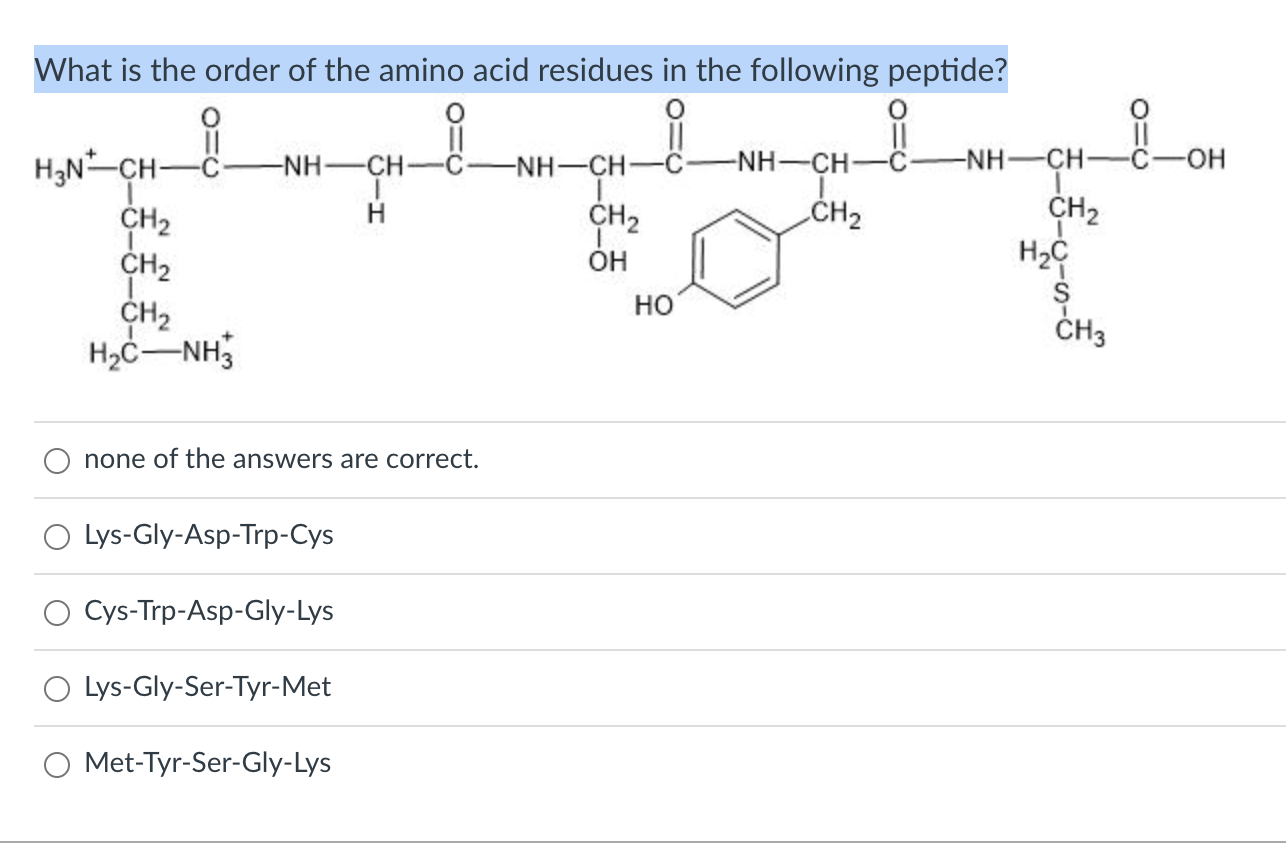The image size is (1286, 846).
Task: Click the answer text 'Lys-Gly-Asp-Trp-Cys'
Action: tap(208, 536)
